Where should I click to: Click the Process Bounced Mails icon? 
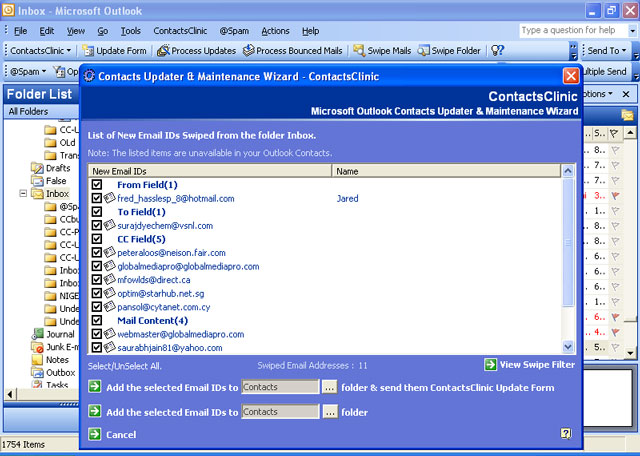coord(248,50)
